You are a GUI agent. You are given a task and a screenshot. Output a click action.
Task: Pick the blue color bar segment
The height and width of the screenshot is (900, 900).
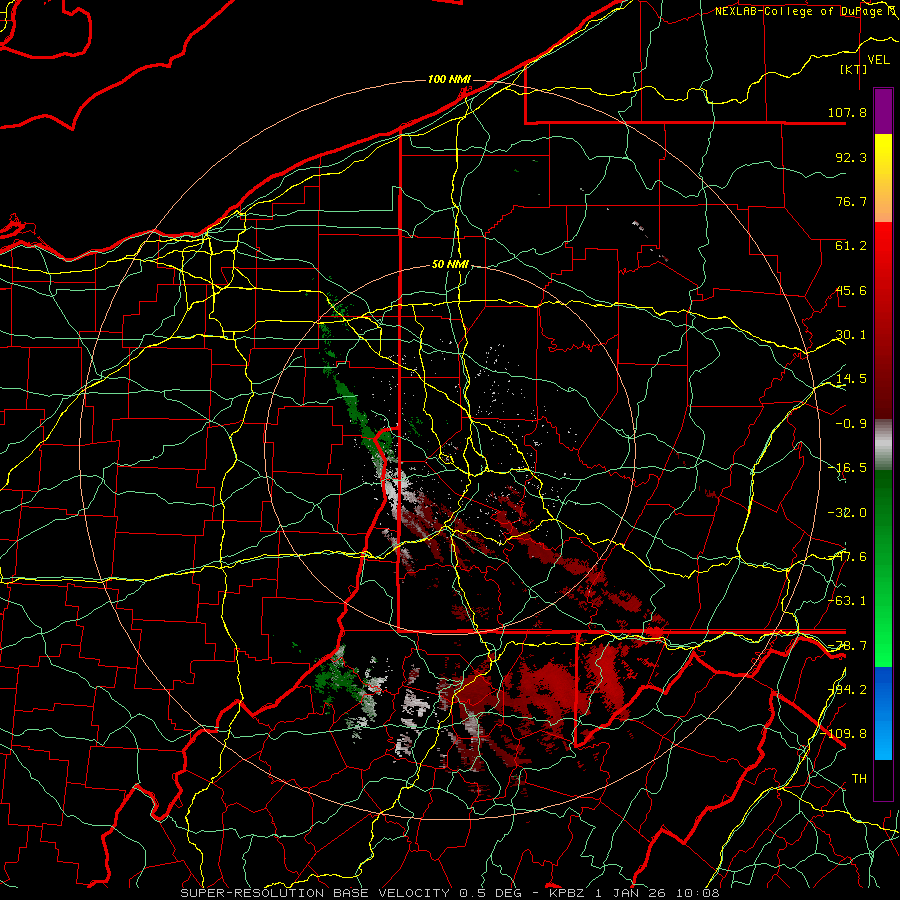(x=883, y=713)
